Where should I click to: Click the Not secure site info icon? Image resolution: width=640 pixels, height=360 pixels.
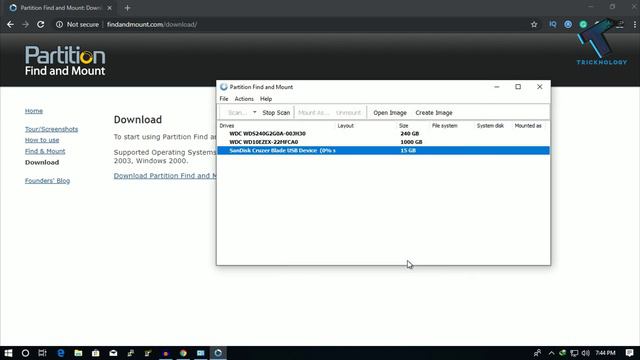59,24
